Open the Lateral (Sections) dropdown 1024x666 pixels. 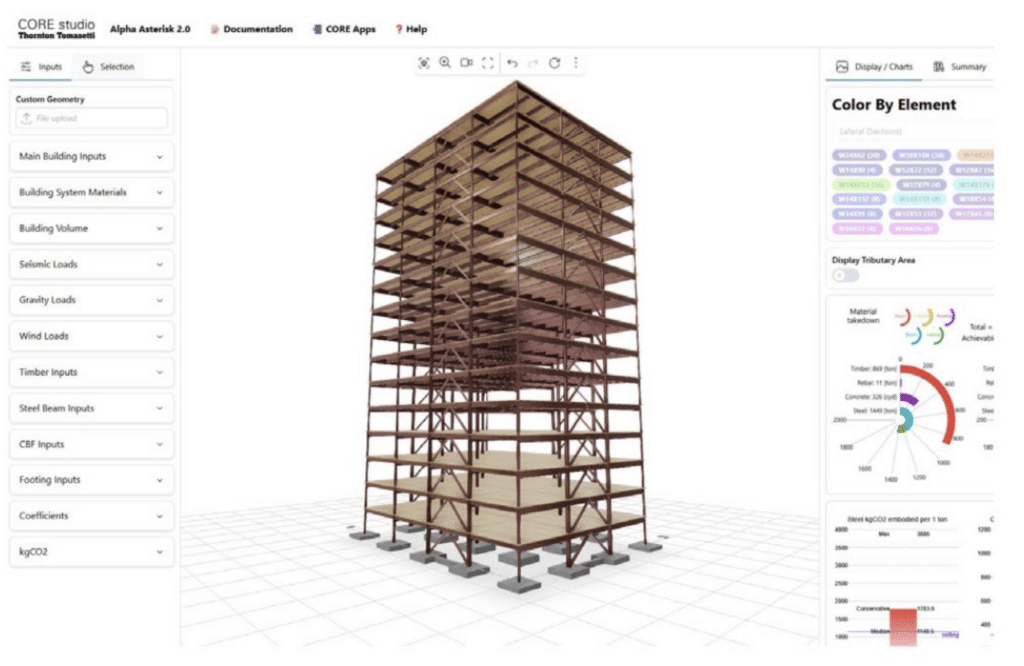click(910, 131)
